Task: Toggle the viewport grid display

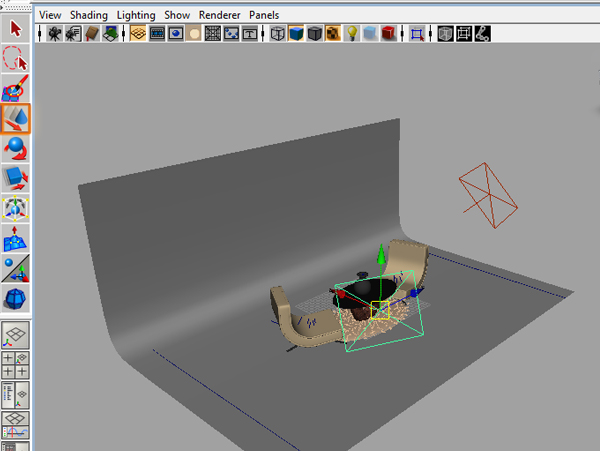Action: coord(138,34)
